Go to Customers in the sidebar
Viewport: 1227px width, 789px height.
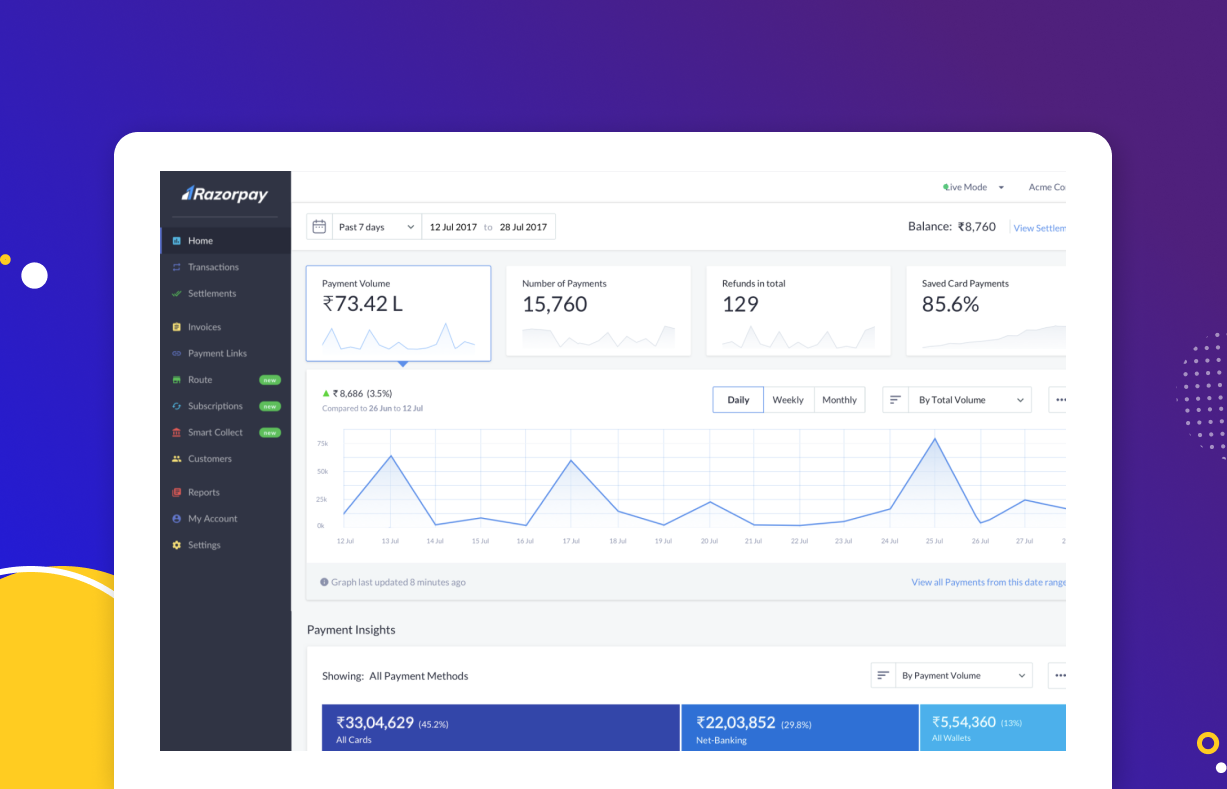coord(209,459)
